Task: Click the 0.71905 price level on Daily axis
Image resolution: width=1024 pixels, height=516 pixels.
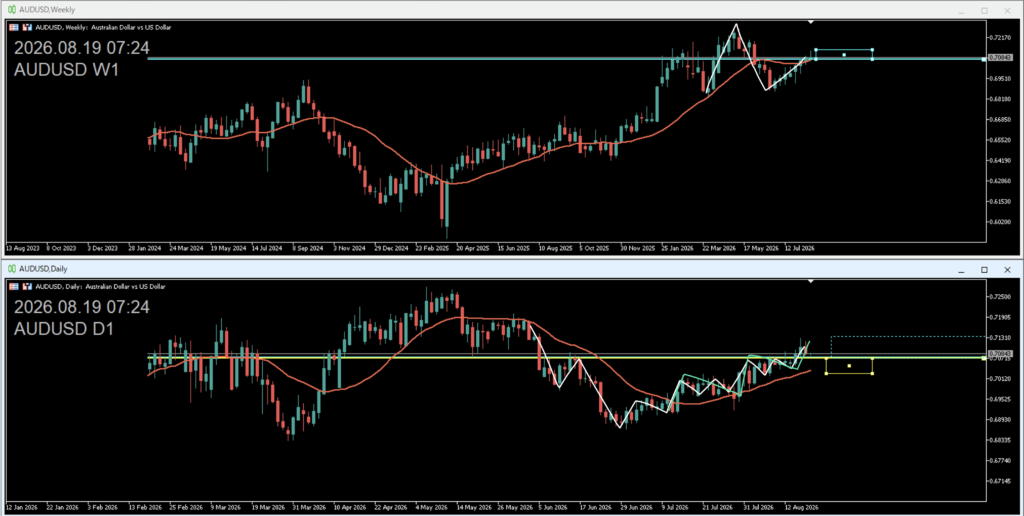Action: point(1000,317)
